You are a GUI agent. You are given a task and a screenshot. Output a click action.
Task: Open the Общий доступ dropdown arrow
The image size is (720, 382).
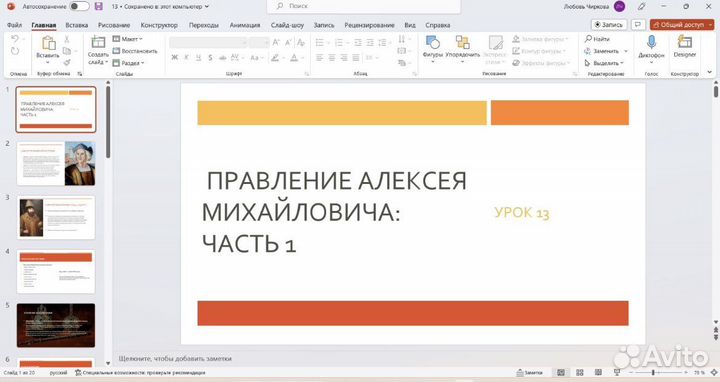pyautogui.click(x=711, y=25)
